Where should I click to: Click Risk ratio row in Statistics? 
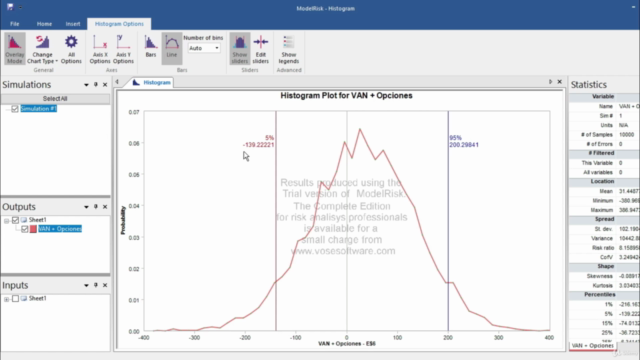click(x=604, y=248)
